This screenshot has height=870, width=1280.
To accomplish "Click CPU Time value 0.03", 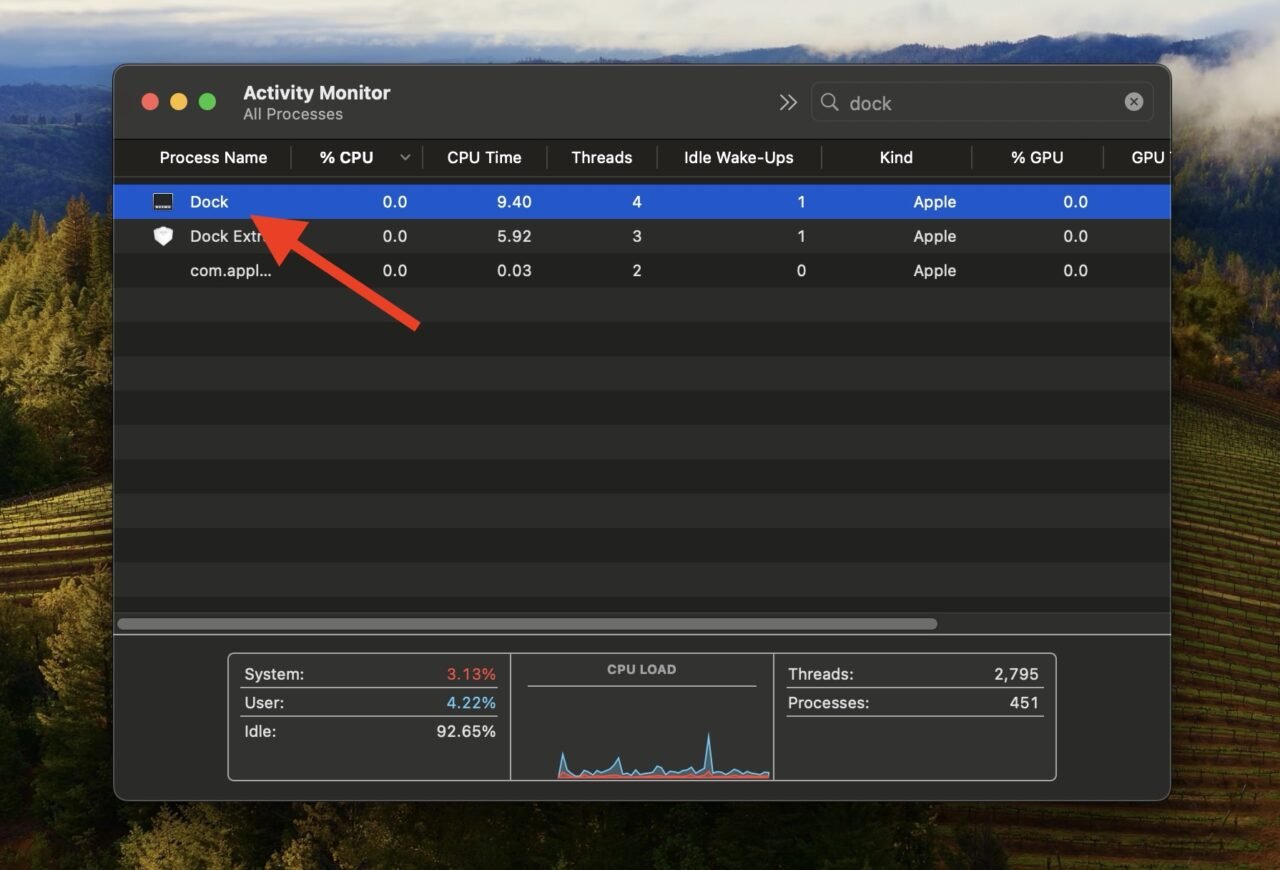I will tap(514, 271).
